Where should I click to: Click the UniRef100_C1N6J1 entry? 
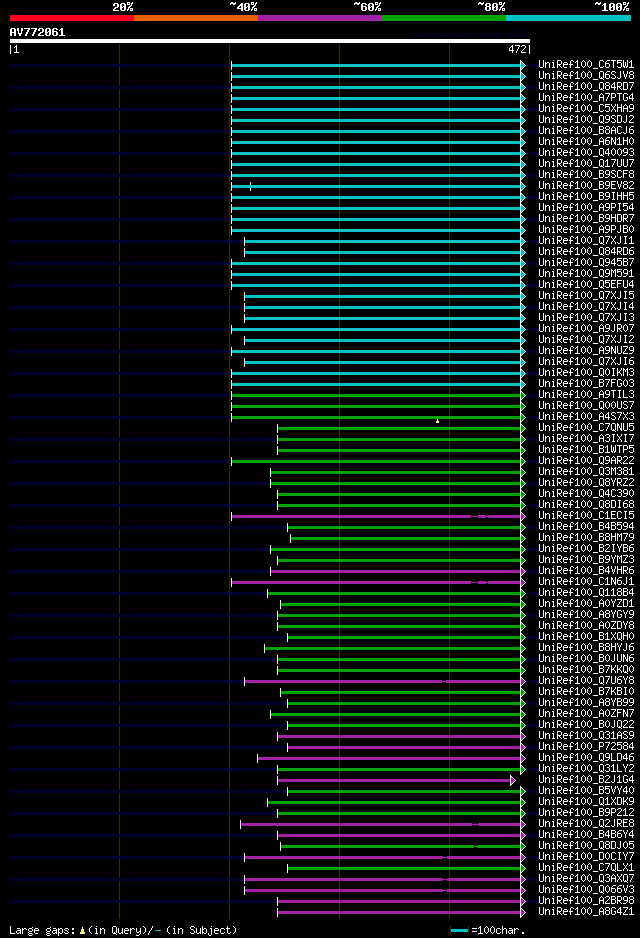(586, 581)
